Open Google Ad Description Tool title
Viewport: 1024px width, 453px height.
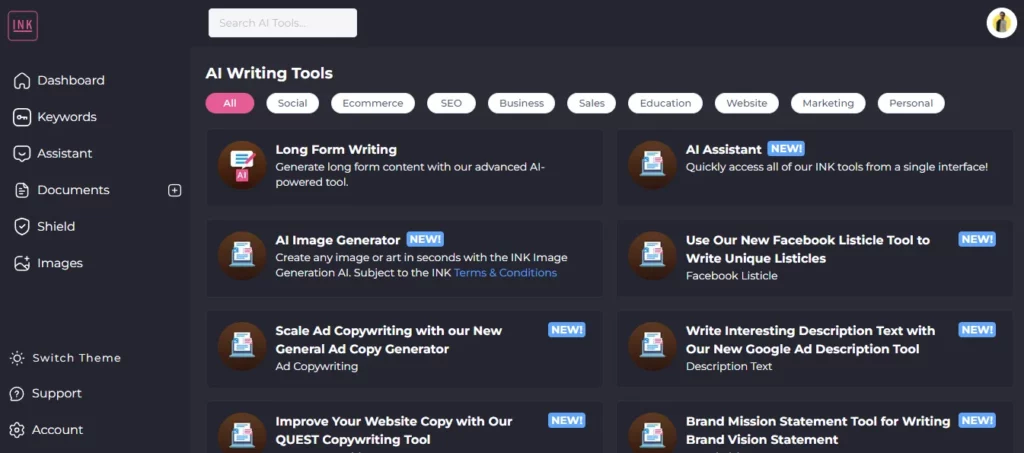pos(810,340)
